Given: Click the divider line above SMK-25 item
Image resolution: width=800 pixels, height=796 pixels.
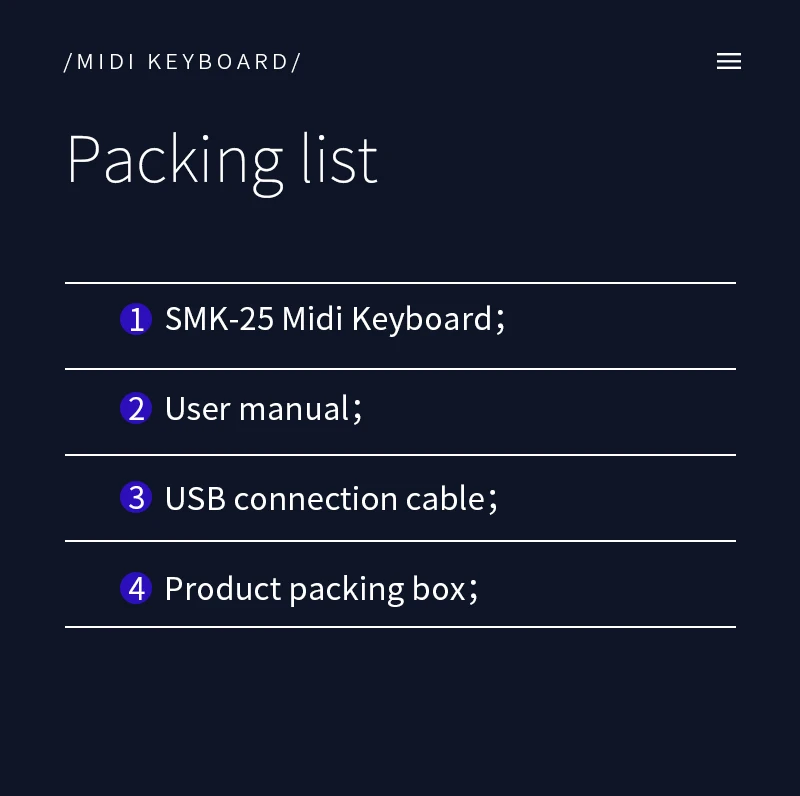Looking at the screenshot, I should click(x=400, y=283).
